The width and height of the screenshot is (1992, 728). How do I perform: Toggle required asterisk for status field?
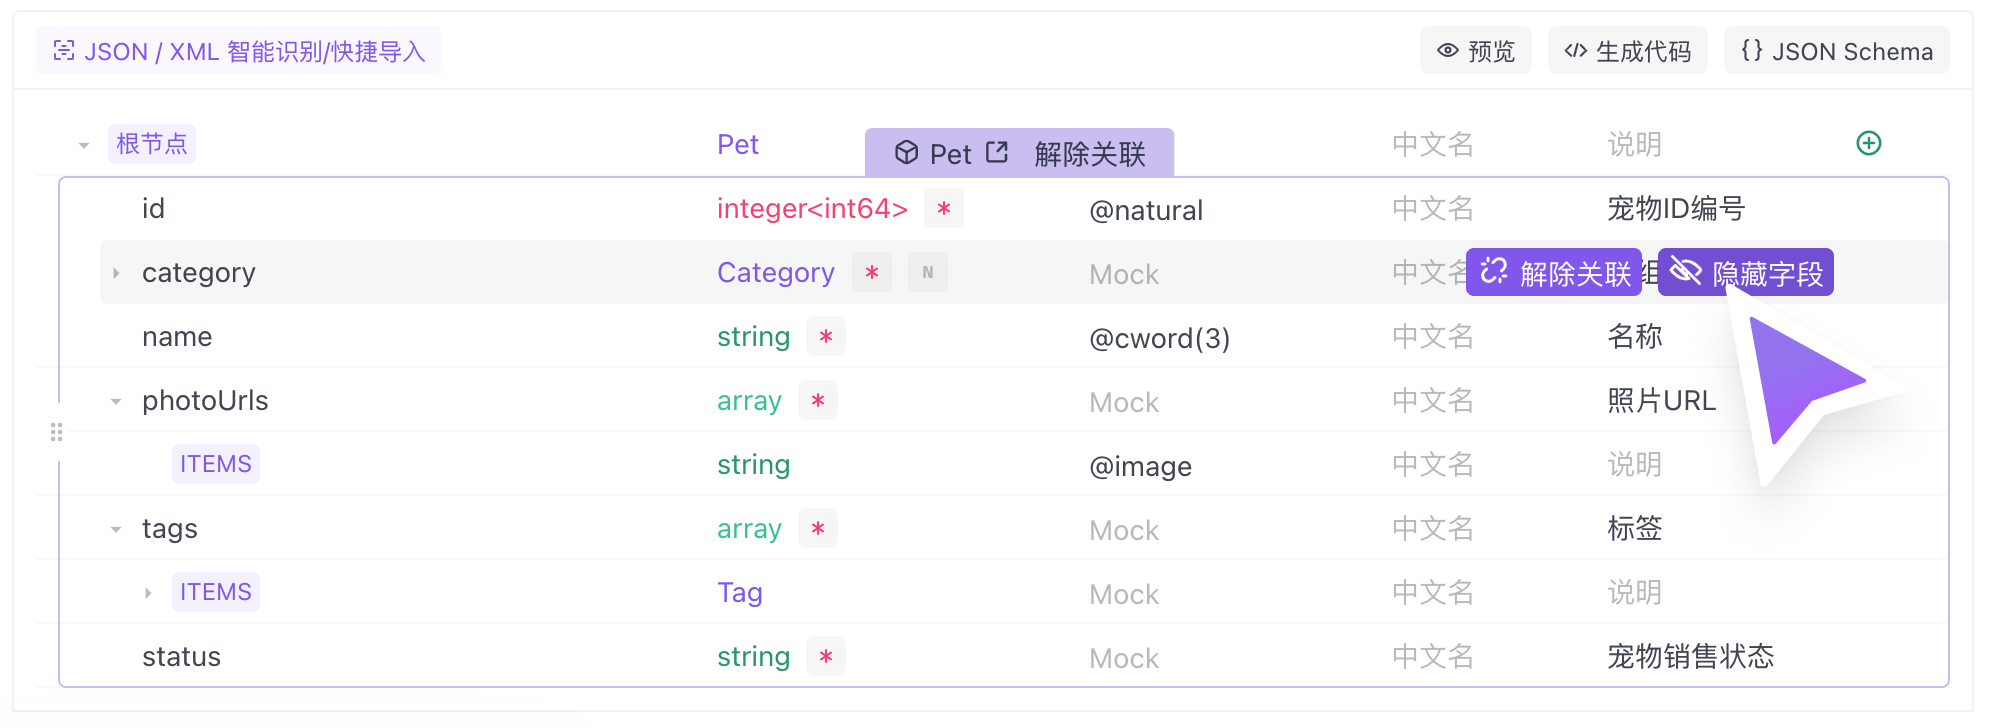click(825, 656)
